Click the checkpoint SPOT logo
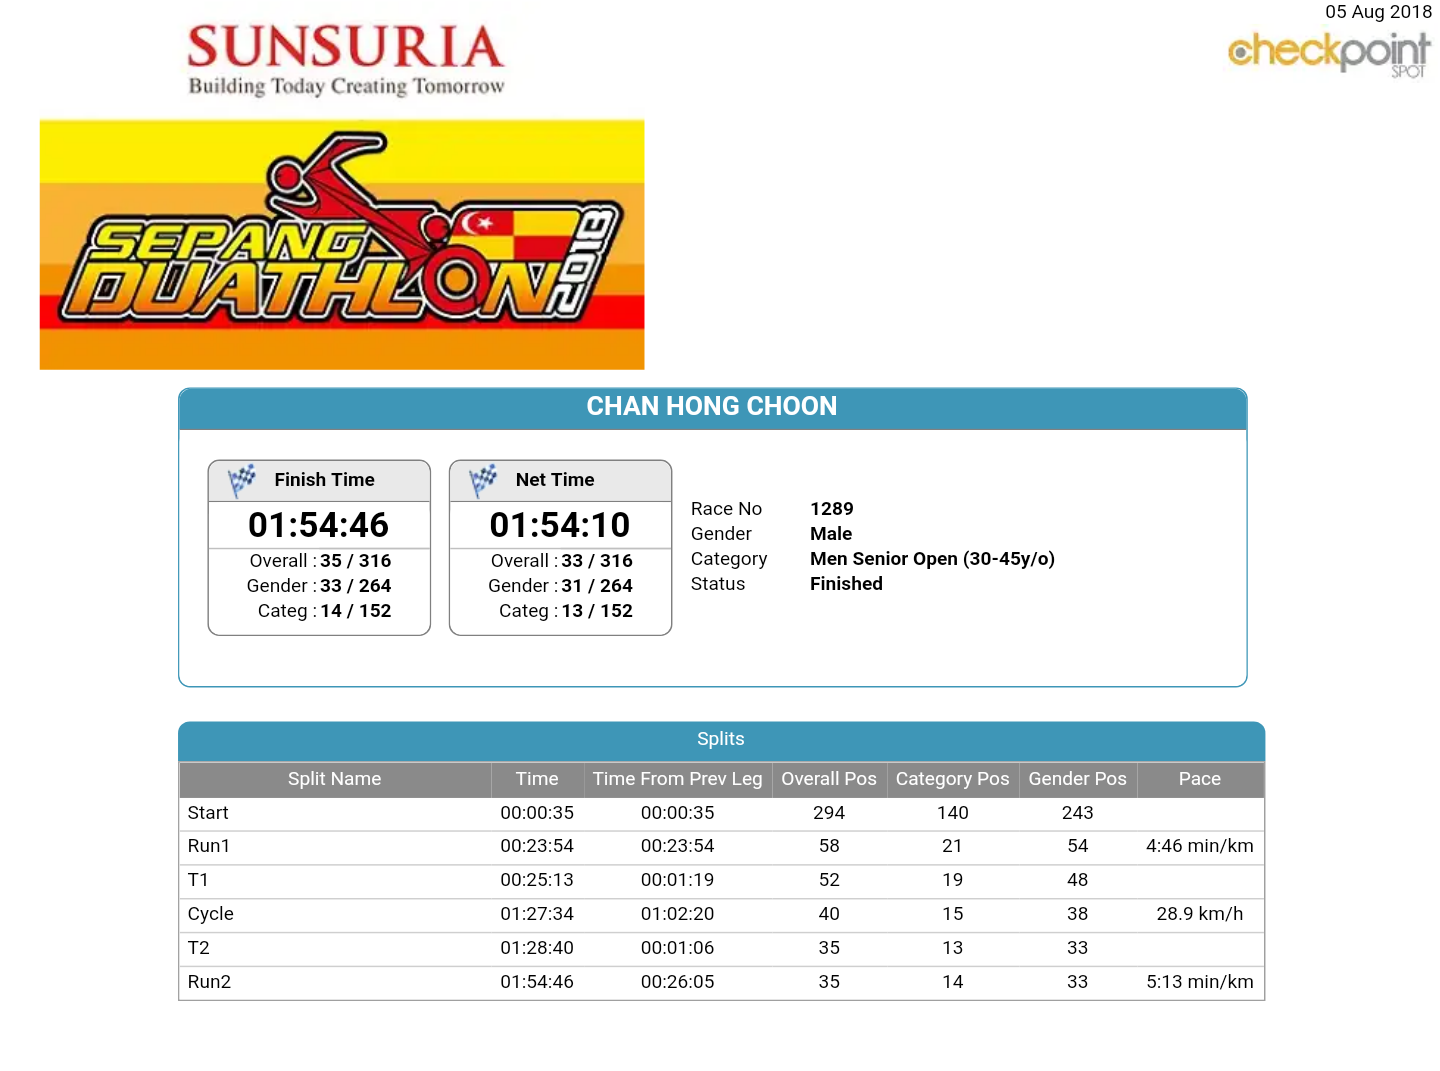The width and height of the screenshot is (1440, 1071). [1329, 55]
